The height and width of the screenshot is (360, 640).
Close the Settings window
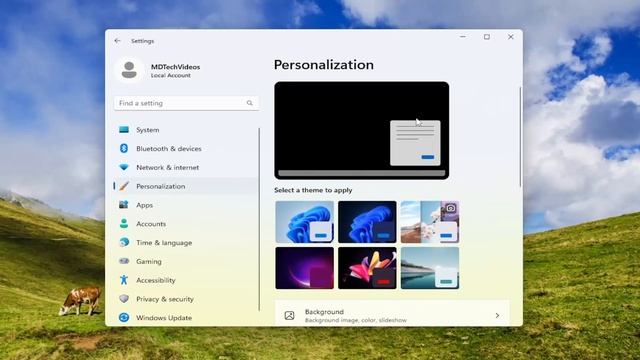coord(511,37)
